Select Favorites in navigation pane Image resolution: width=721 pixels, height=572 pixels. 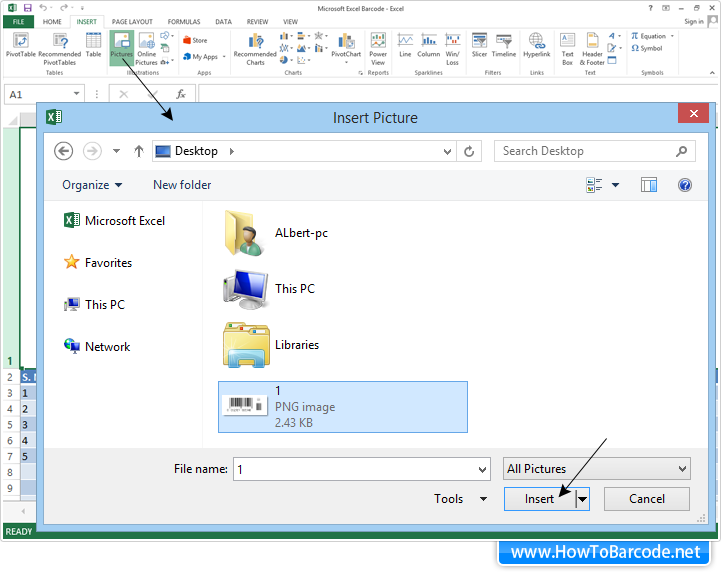[x=98, y=263]
